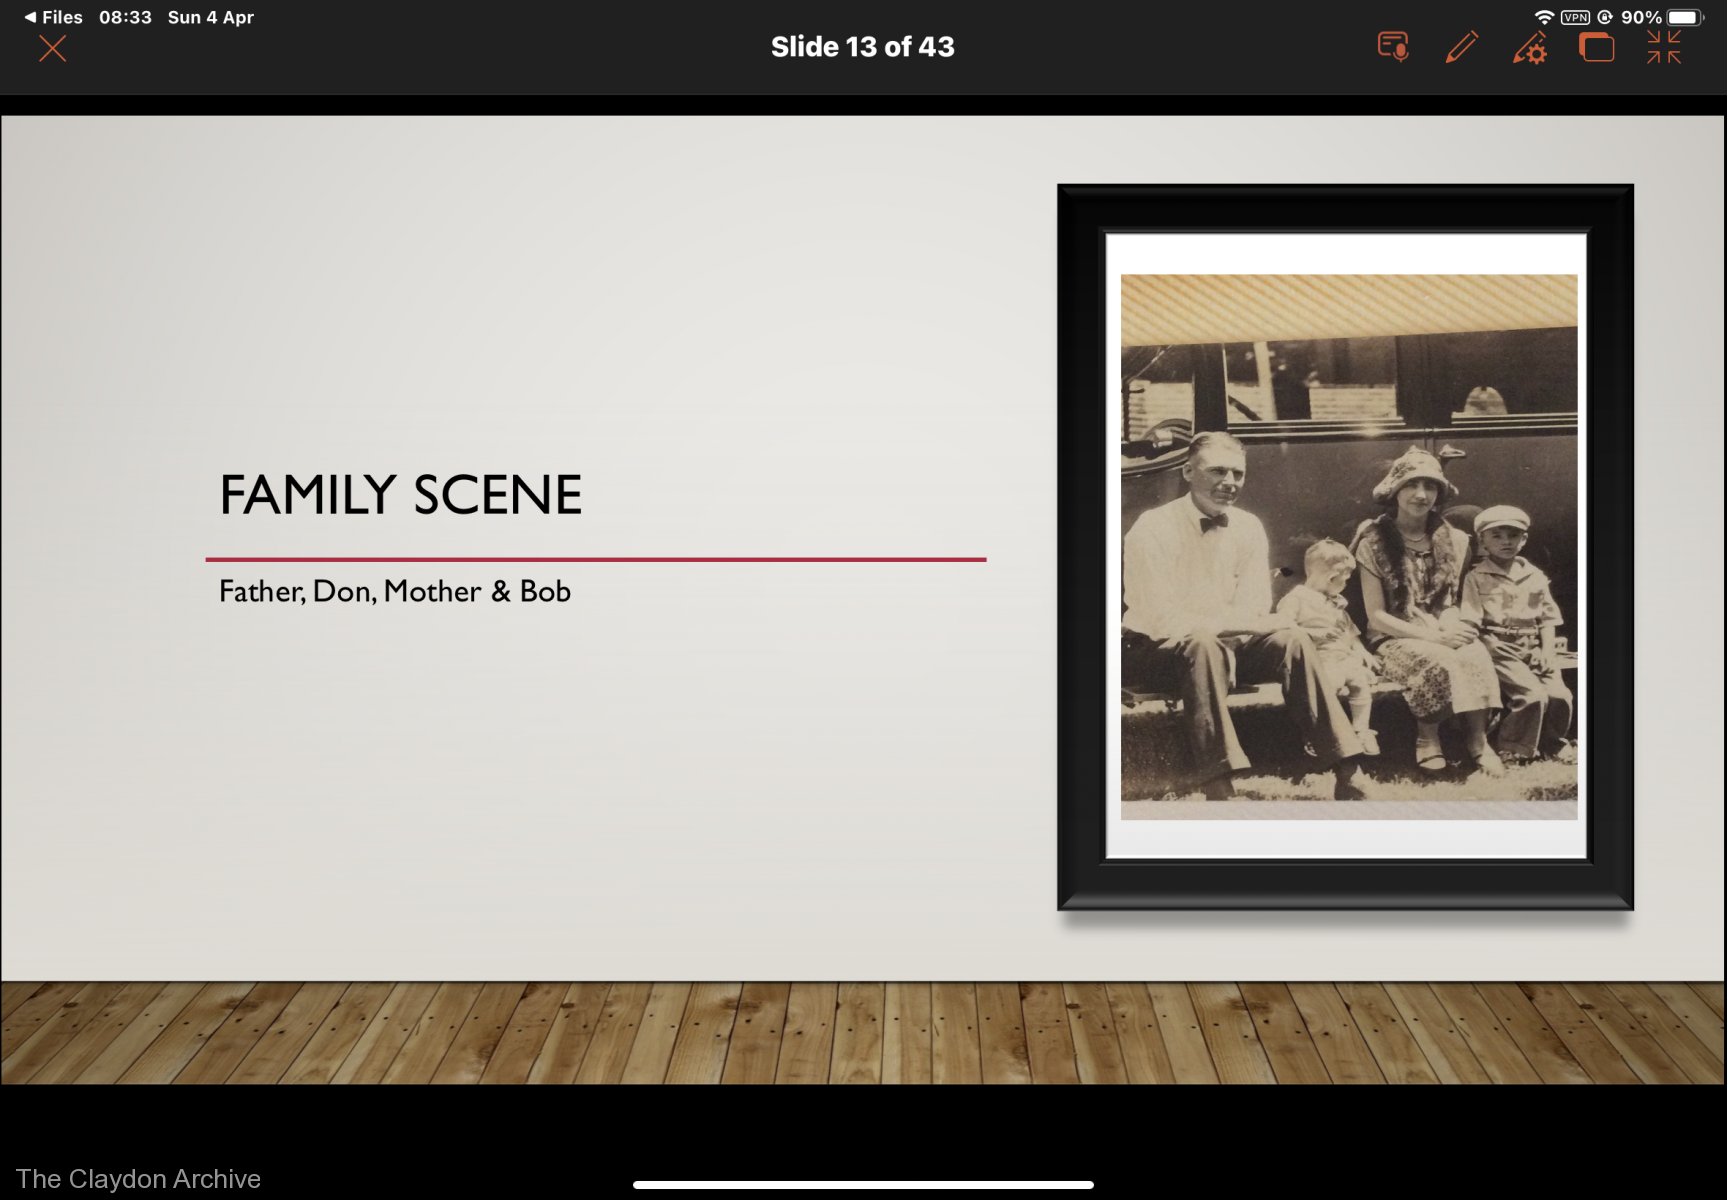Open pen settings with the gear pencil icon

click(1530, 48)
